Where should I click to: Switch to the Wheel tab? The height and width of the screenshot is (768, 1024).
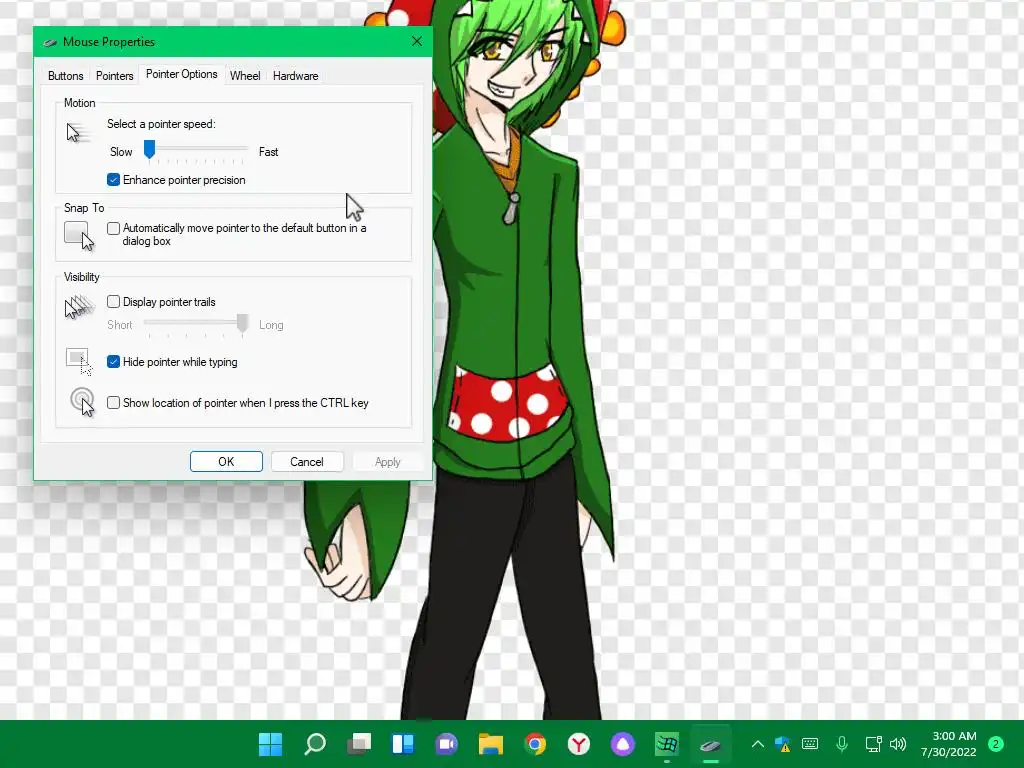pyautogui.click(x=245, y=76)
